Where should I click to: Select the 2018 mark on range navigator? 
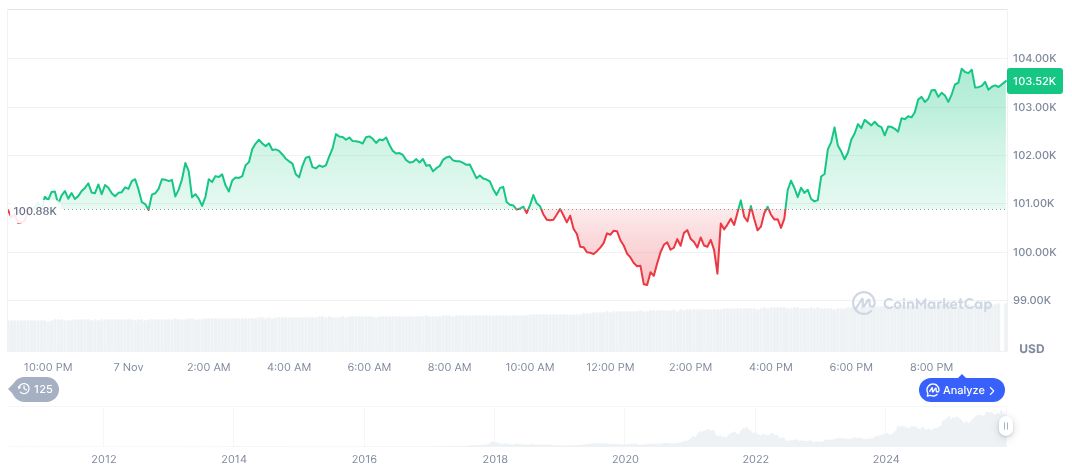(495, 459)
